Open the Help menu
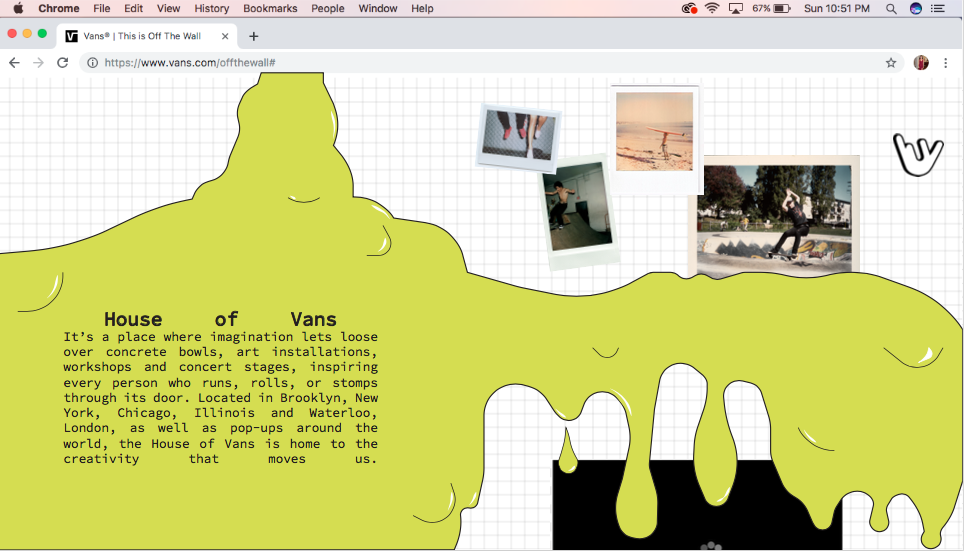Image resolution: width=964 pixels, height=551 pixels. 422,9
